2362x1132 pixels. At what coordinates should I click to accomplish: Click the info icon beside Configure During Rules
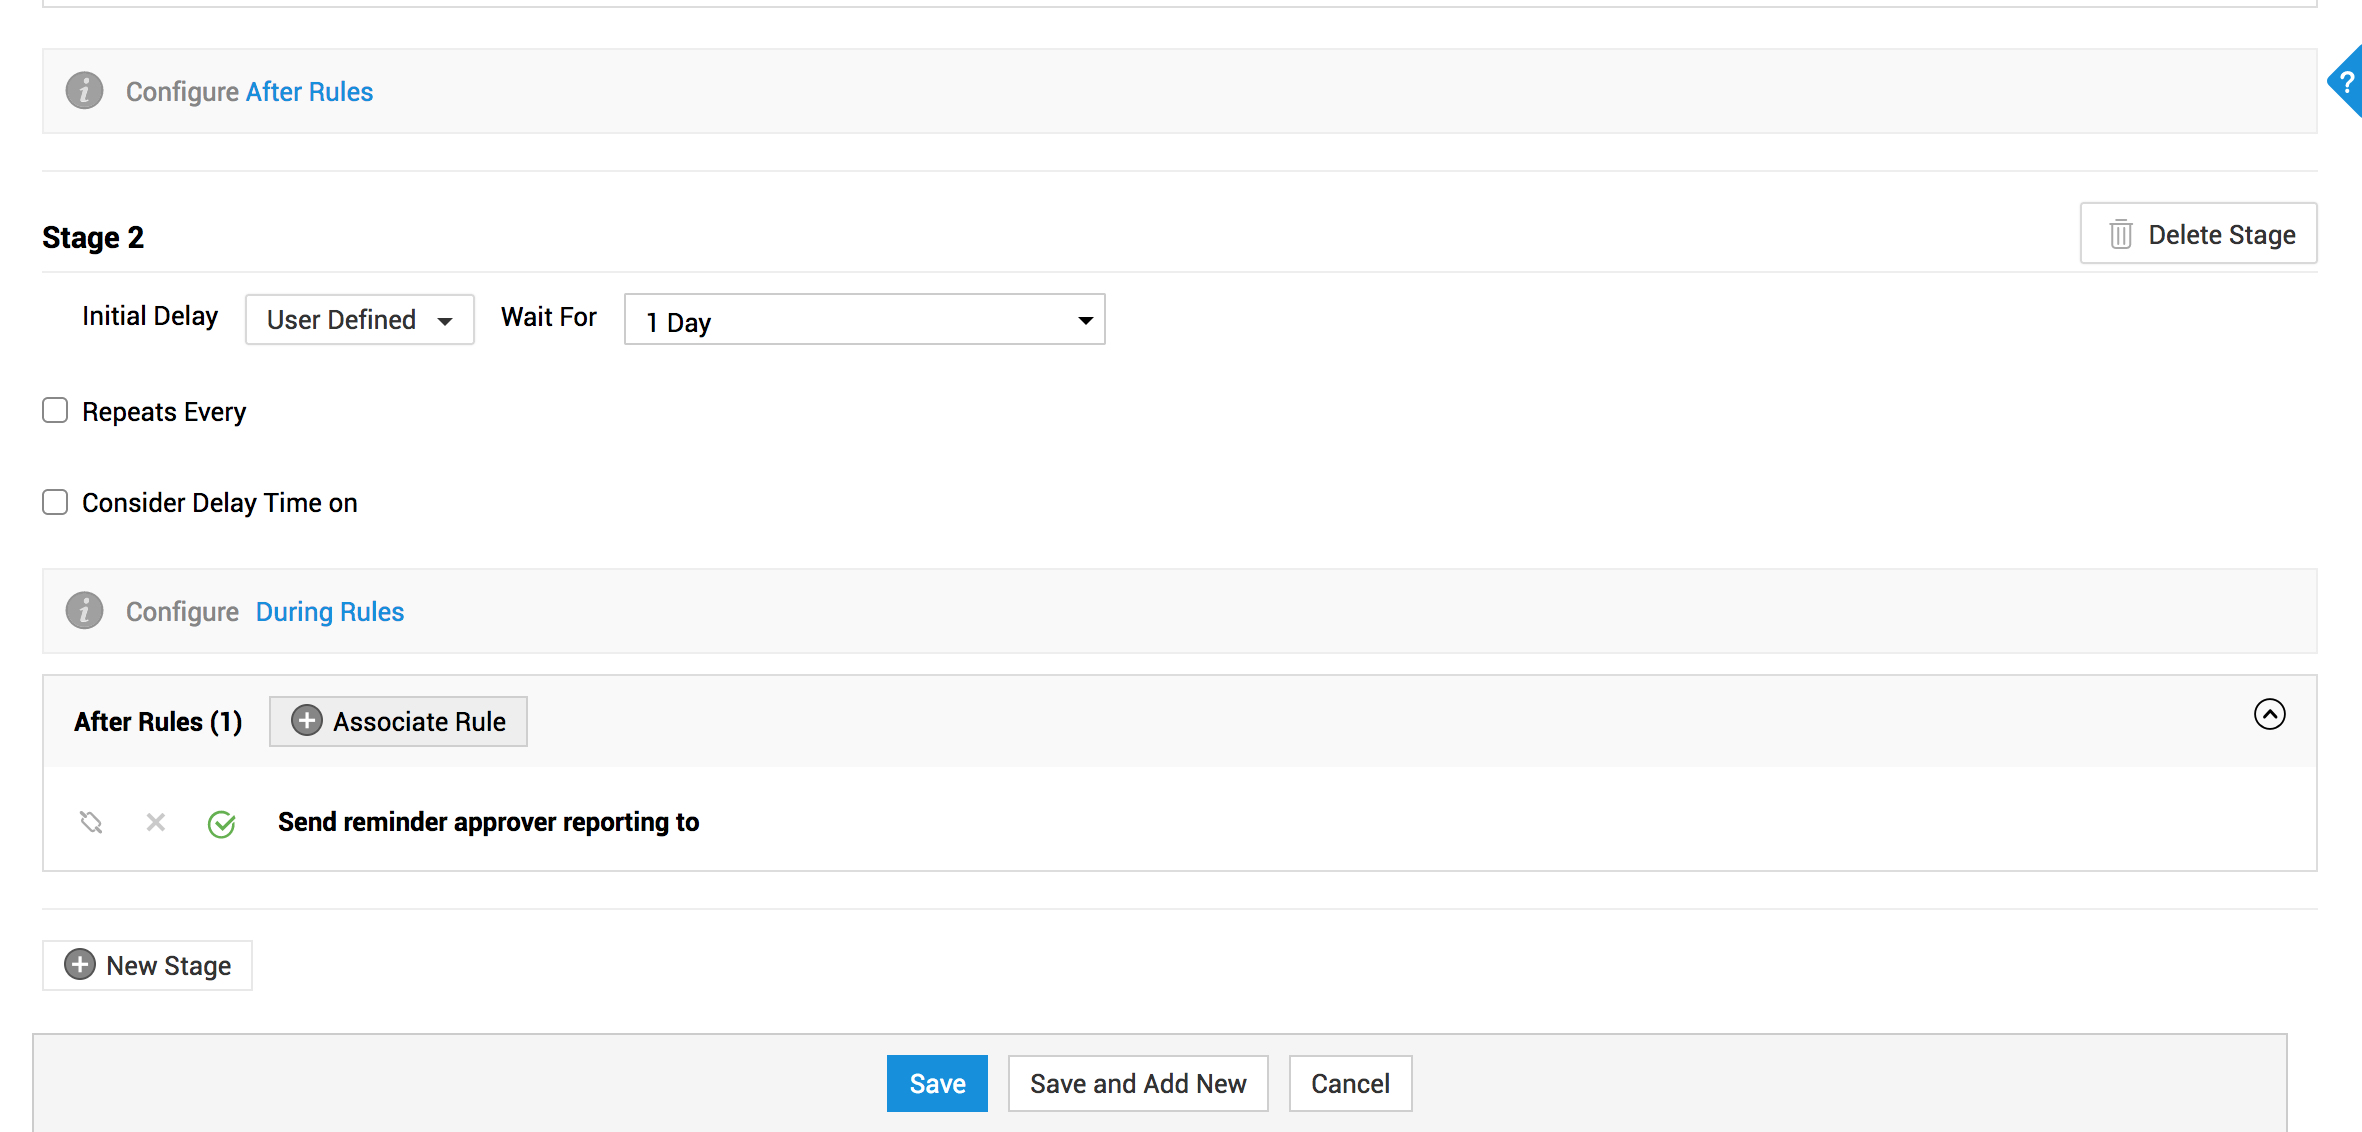pyautogui.click(x=84, y=611)
